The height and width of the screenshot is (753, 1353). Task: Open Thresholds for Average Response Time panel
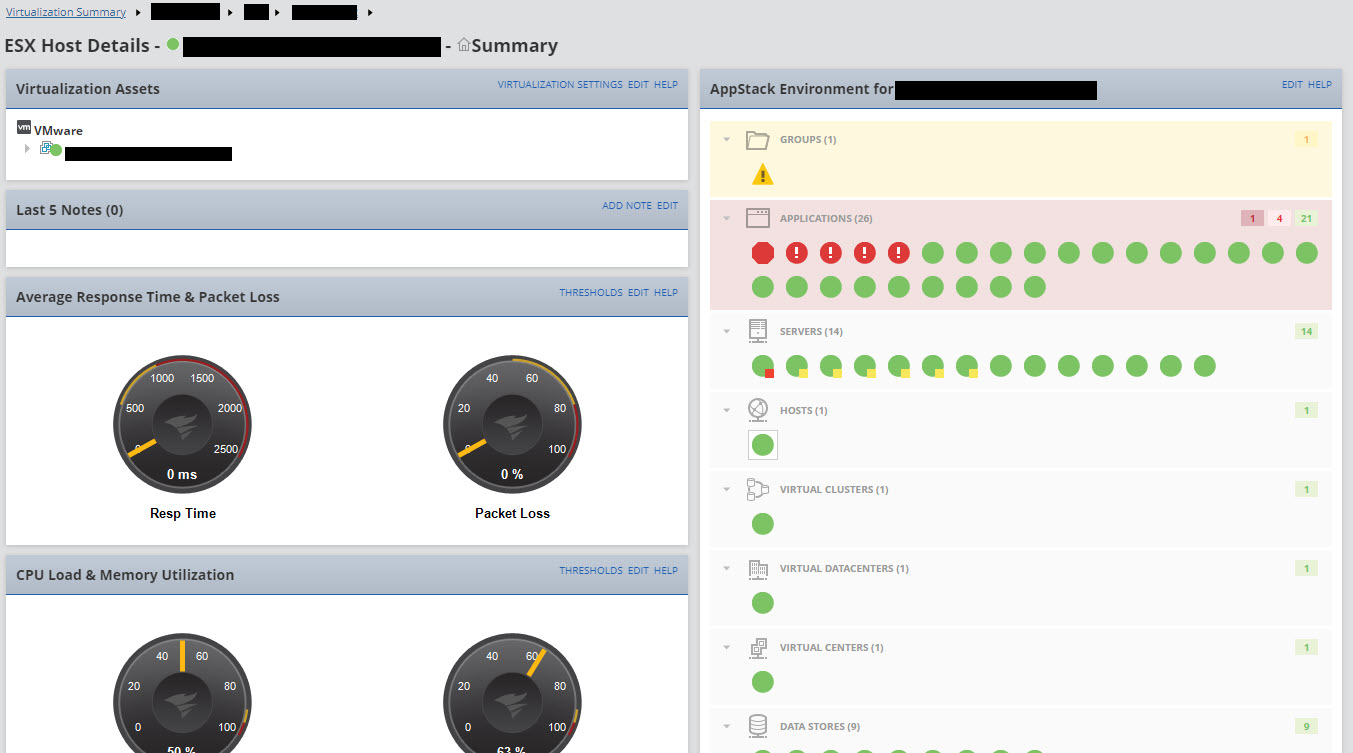(591, 293)
